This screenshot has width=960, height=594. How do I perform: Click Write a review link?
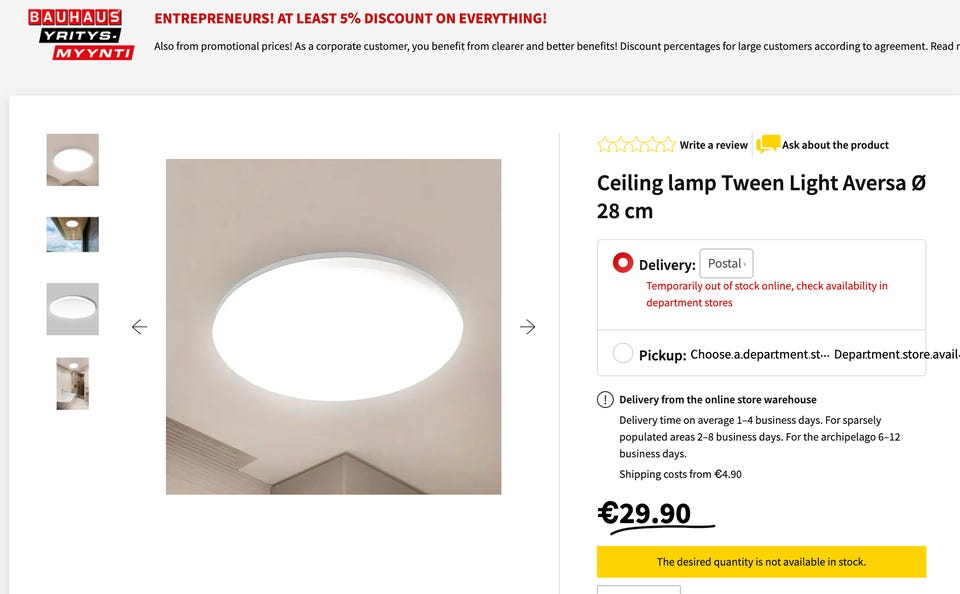714,145
